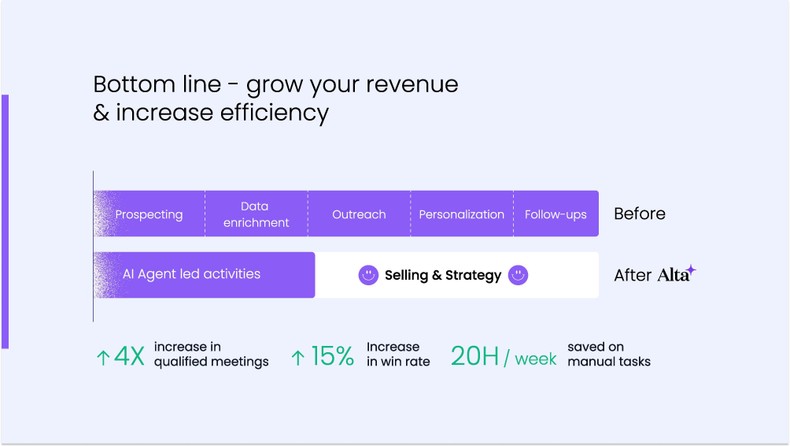Click the Before label

coord(639,214)
